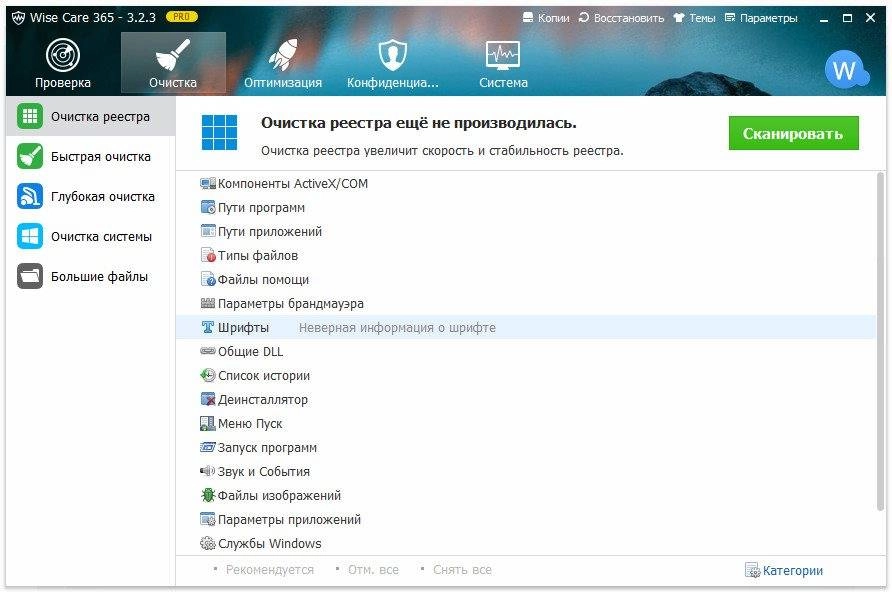Click the Файлы изображений bug icon
The height and width of the screenshot is (592, 892).
(208, 495)
